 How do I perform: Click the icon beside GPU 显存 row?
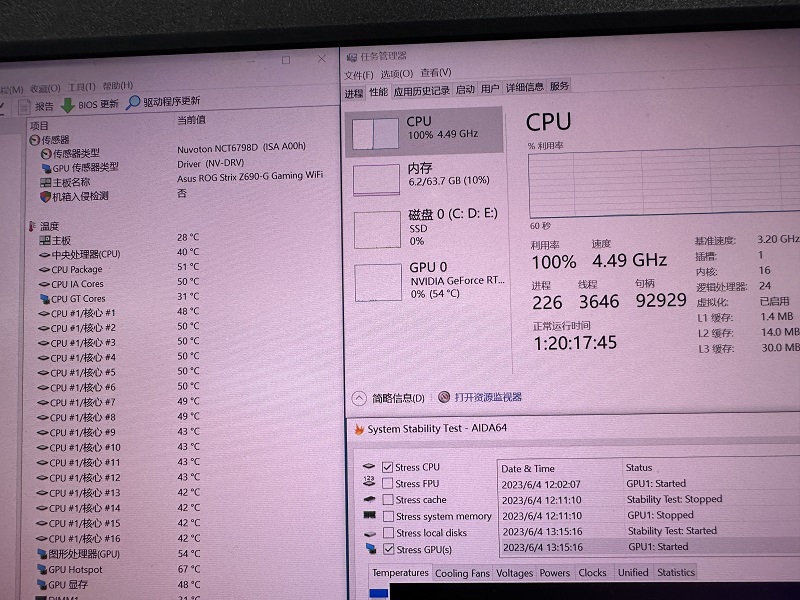[42, 585]
